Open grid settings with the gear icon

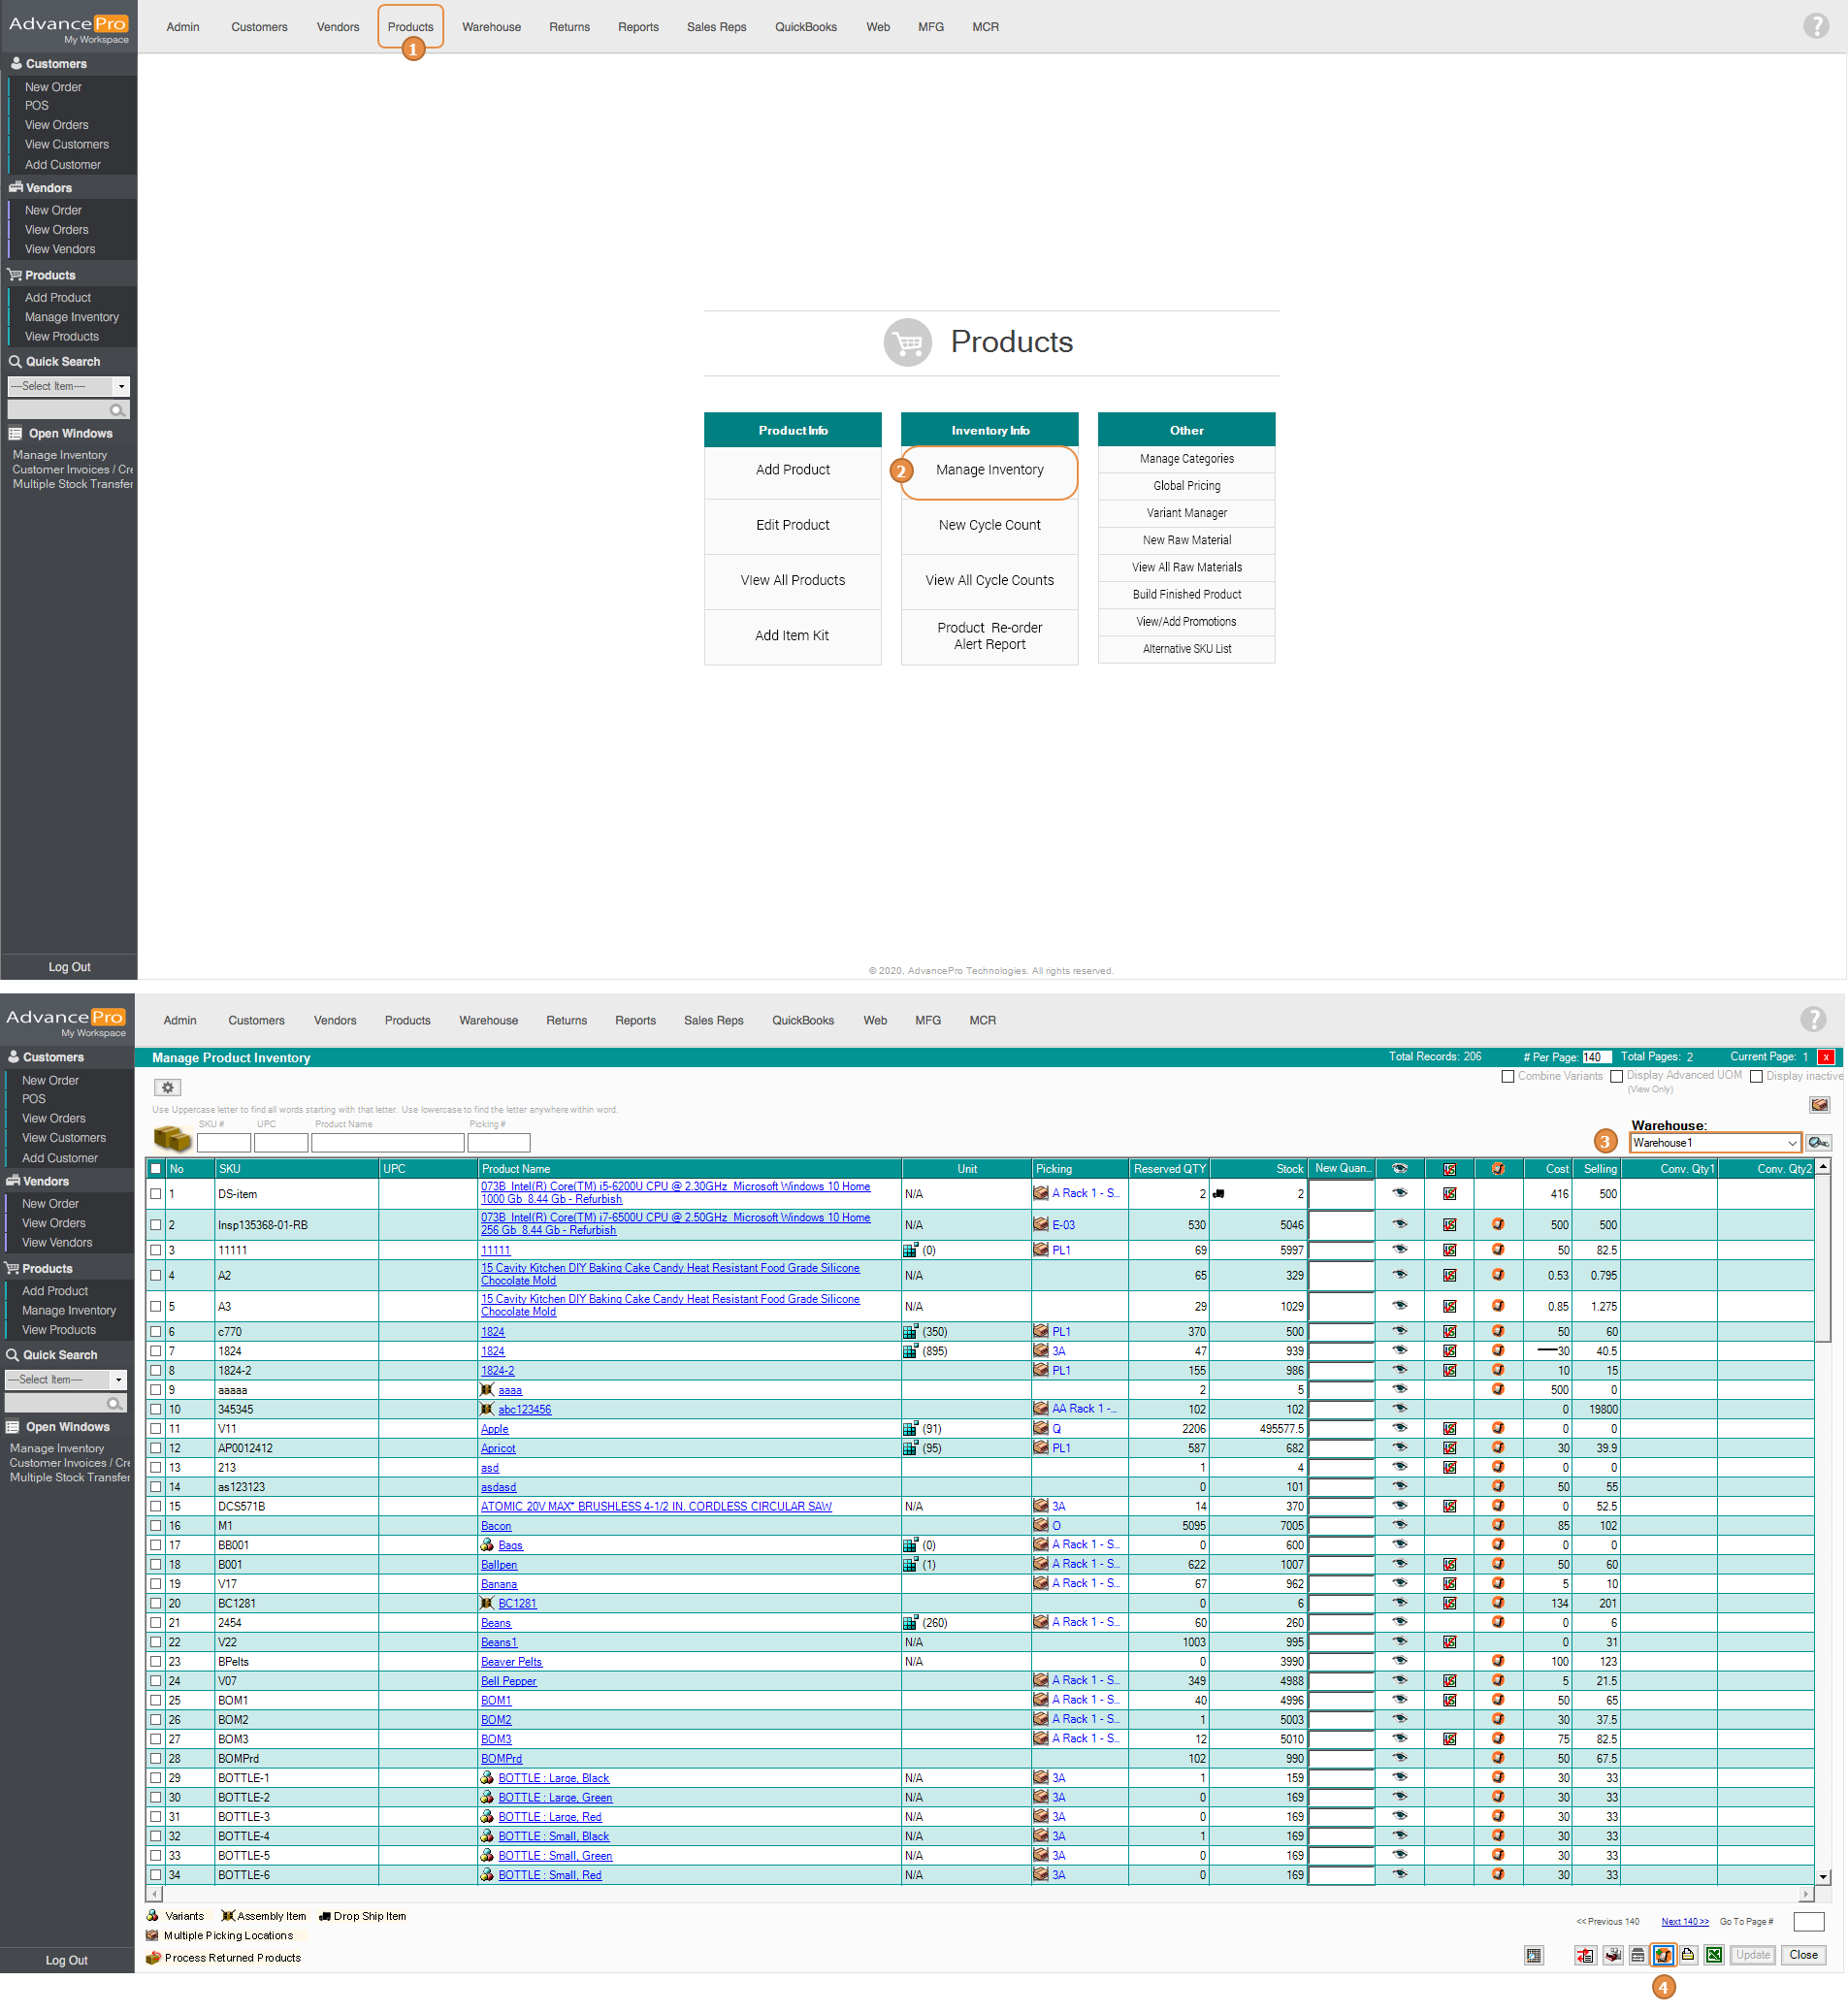167,1087
